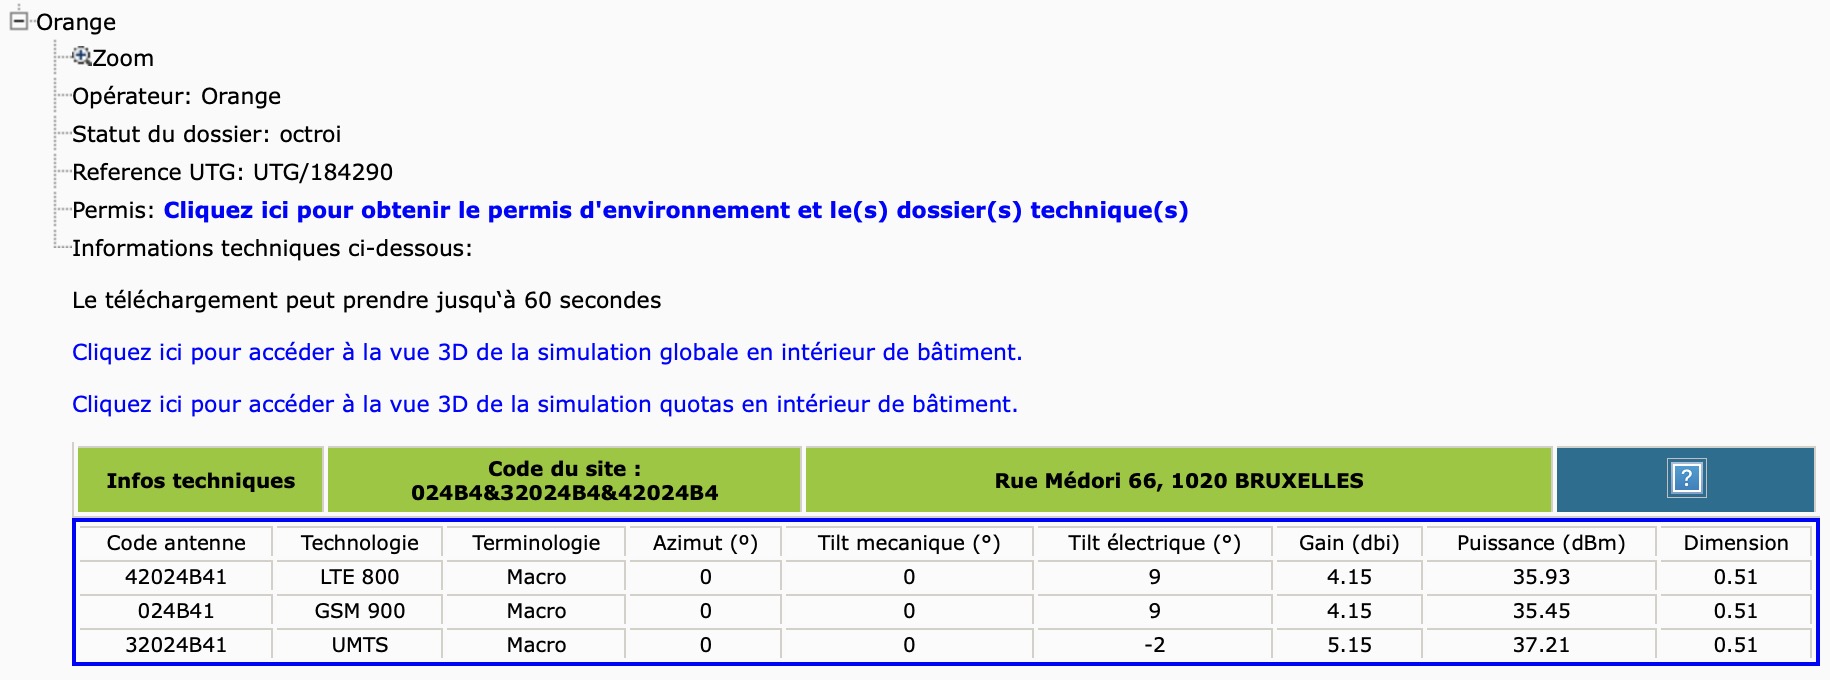Select the 'Reference UTG: UTG/184290' row
The image size is (1830, 680).
(x=232, y=172)
